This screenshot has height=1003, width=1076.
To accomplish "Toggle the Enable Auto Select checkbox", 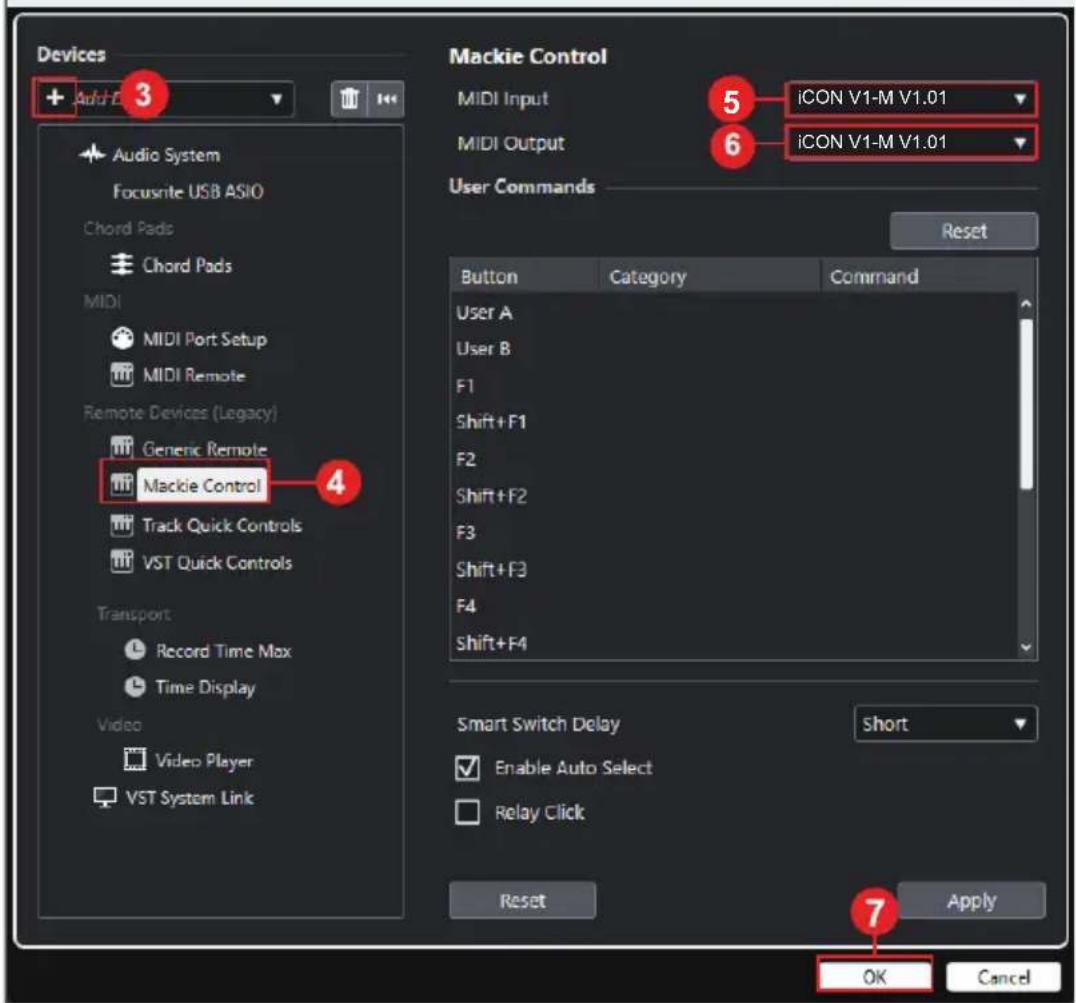I will (467, 768).
